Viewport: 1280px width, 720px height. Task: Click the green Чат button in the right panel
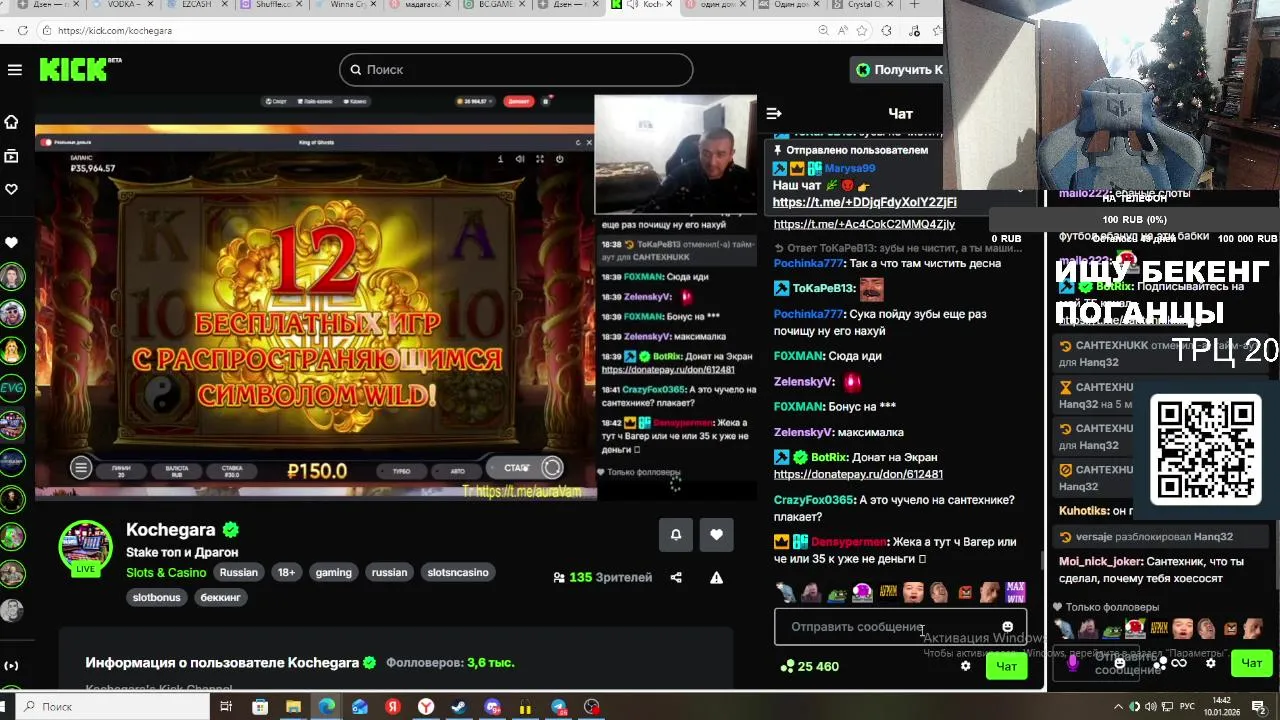(x=1252, y=662)
